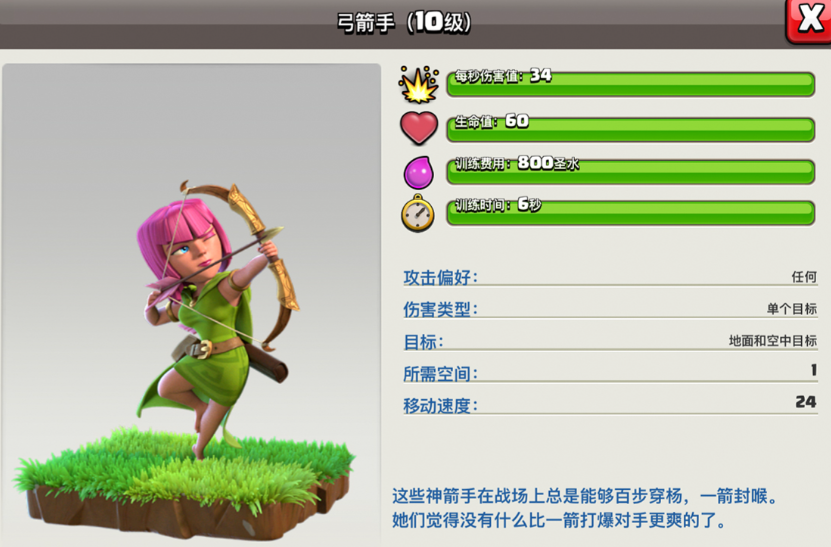Close the Archer info window
Viewport: 831px width, 547px height.
click(809, 21)
